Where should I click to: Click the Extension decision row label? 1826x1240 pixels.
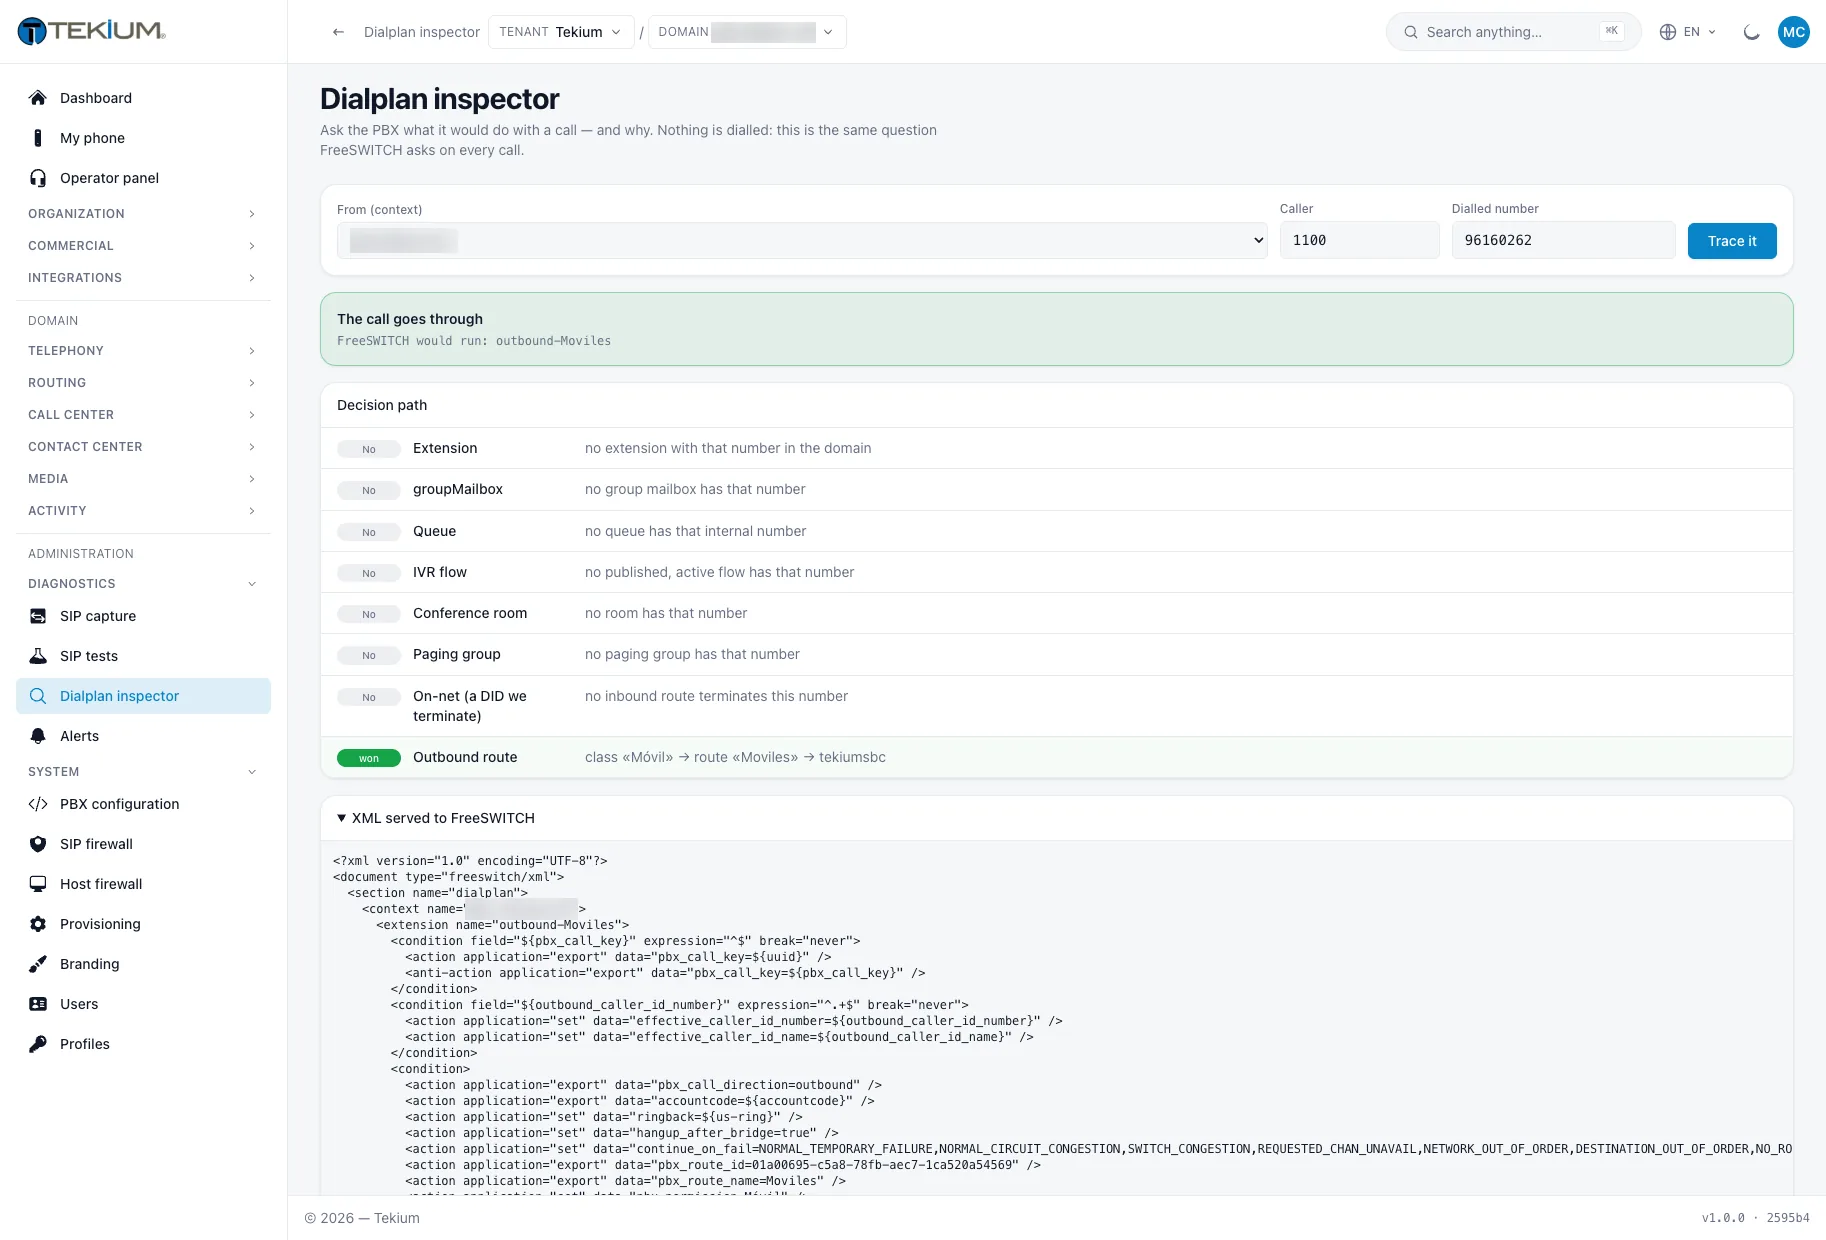coord(445,448)
